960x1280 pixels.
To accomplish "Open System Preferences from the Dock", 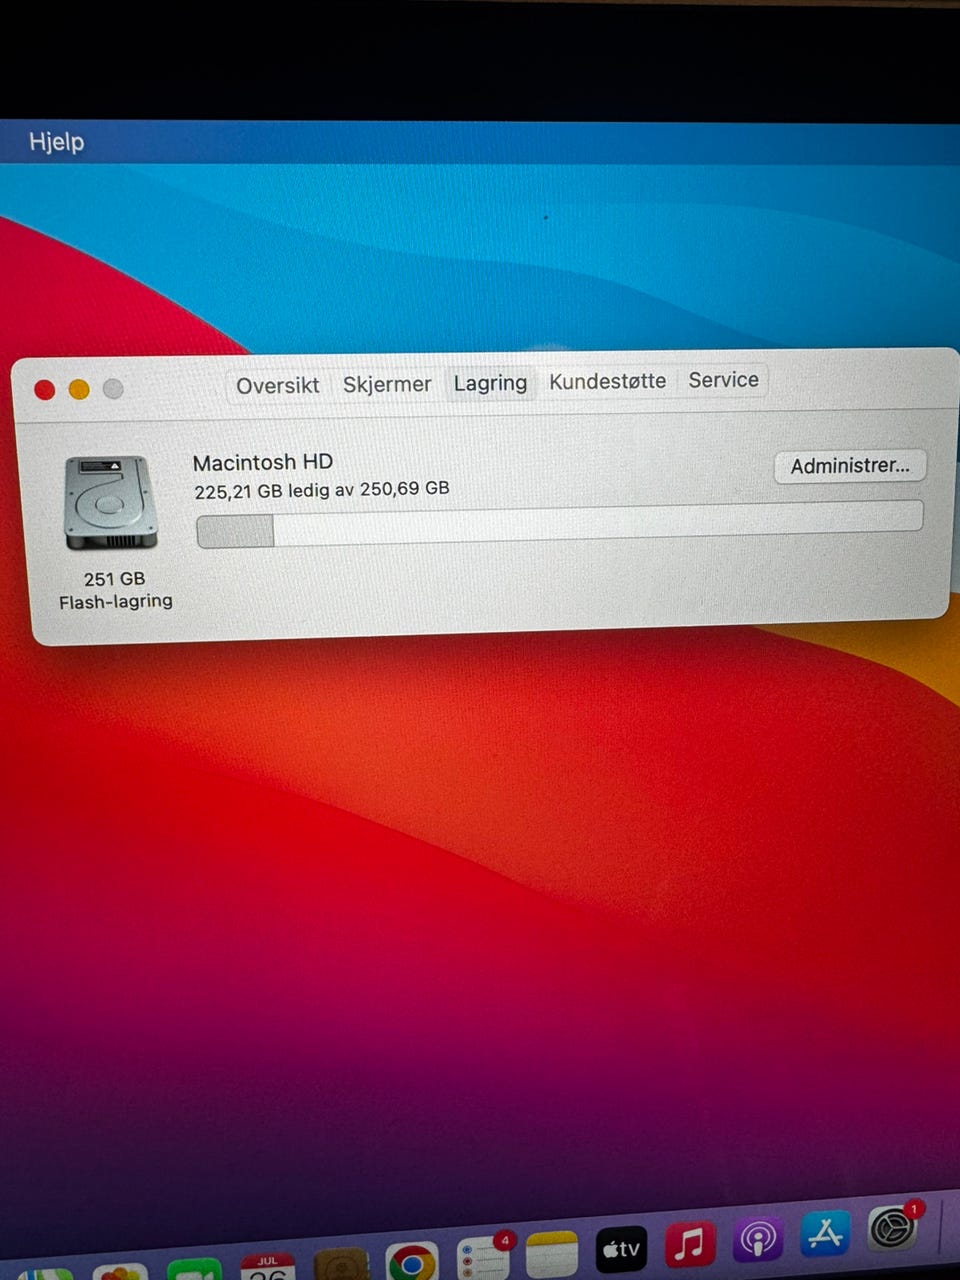I will point(891,1227).
